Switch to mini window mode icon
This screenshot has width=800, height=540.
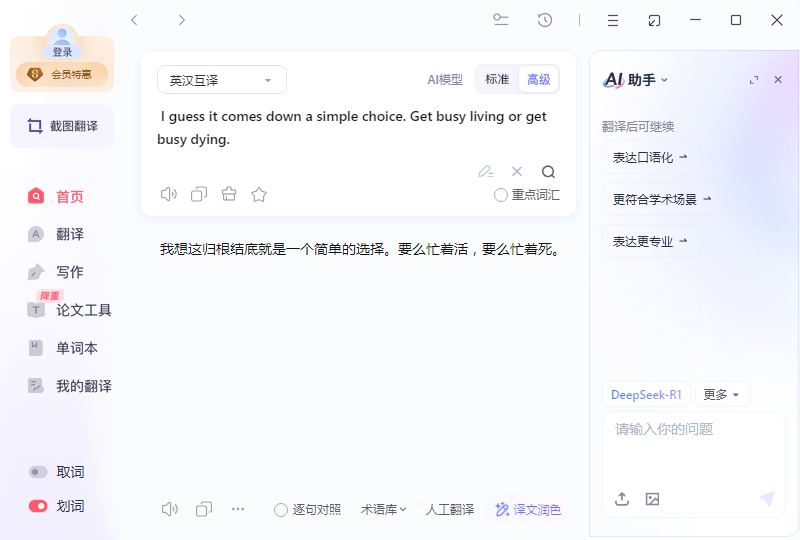(654, 20)
